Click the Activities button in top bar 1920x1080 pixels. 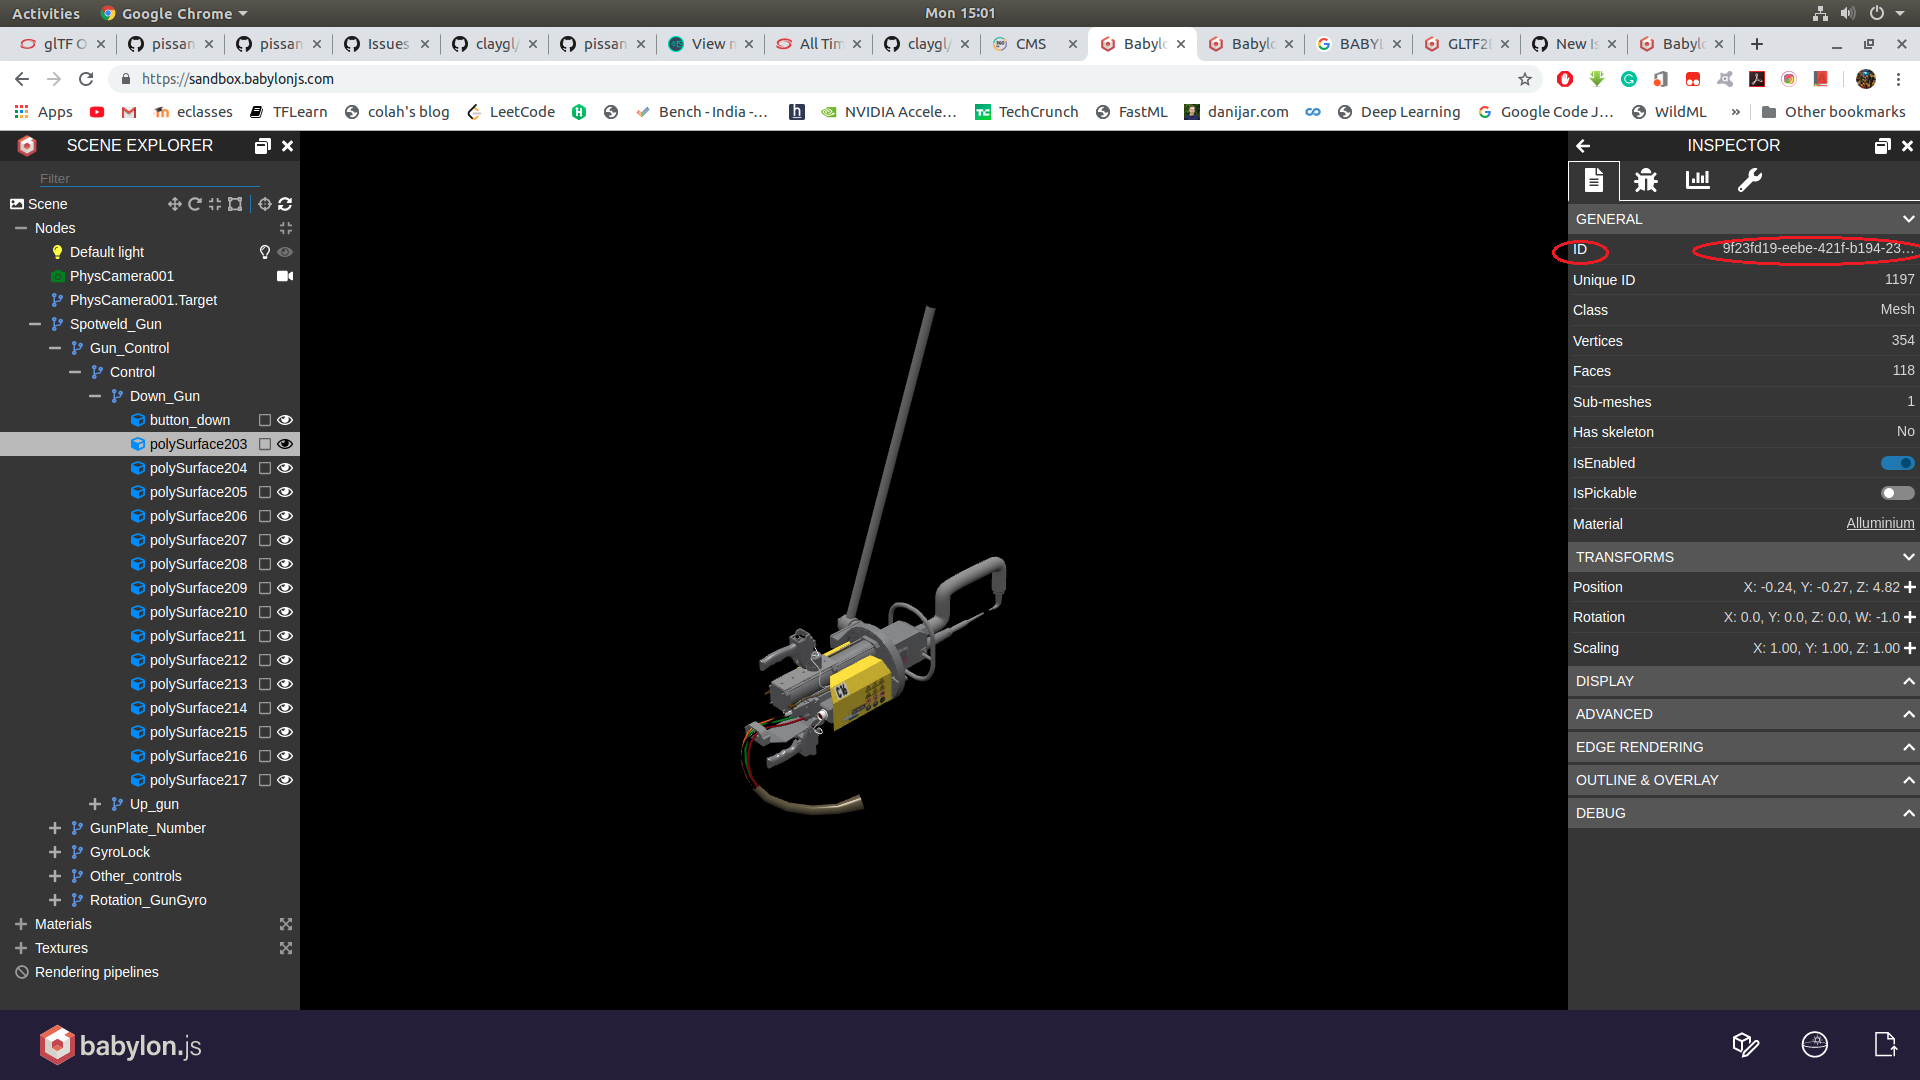[46, 13]
